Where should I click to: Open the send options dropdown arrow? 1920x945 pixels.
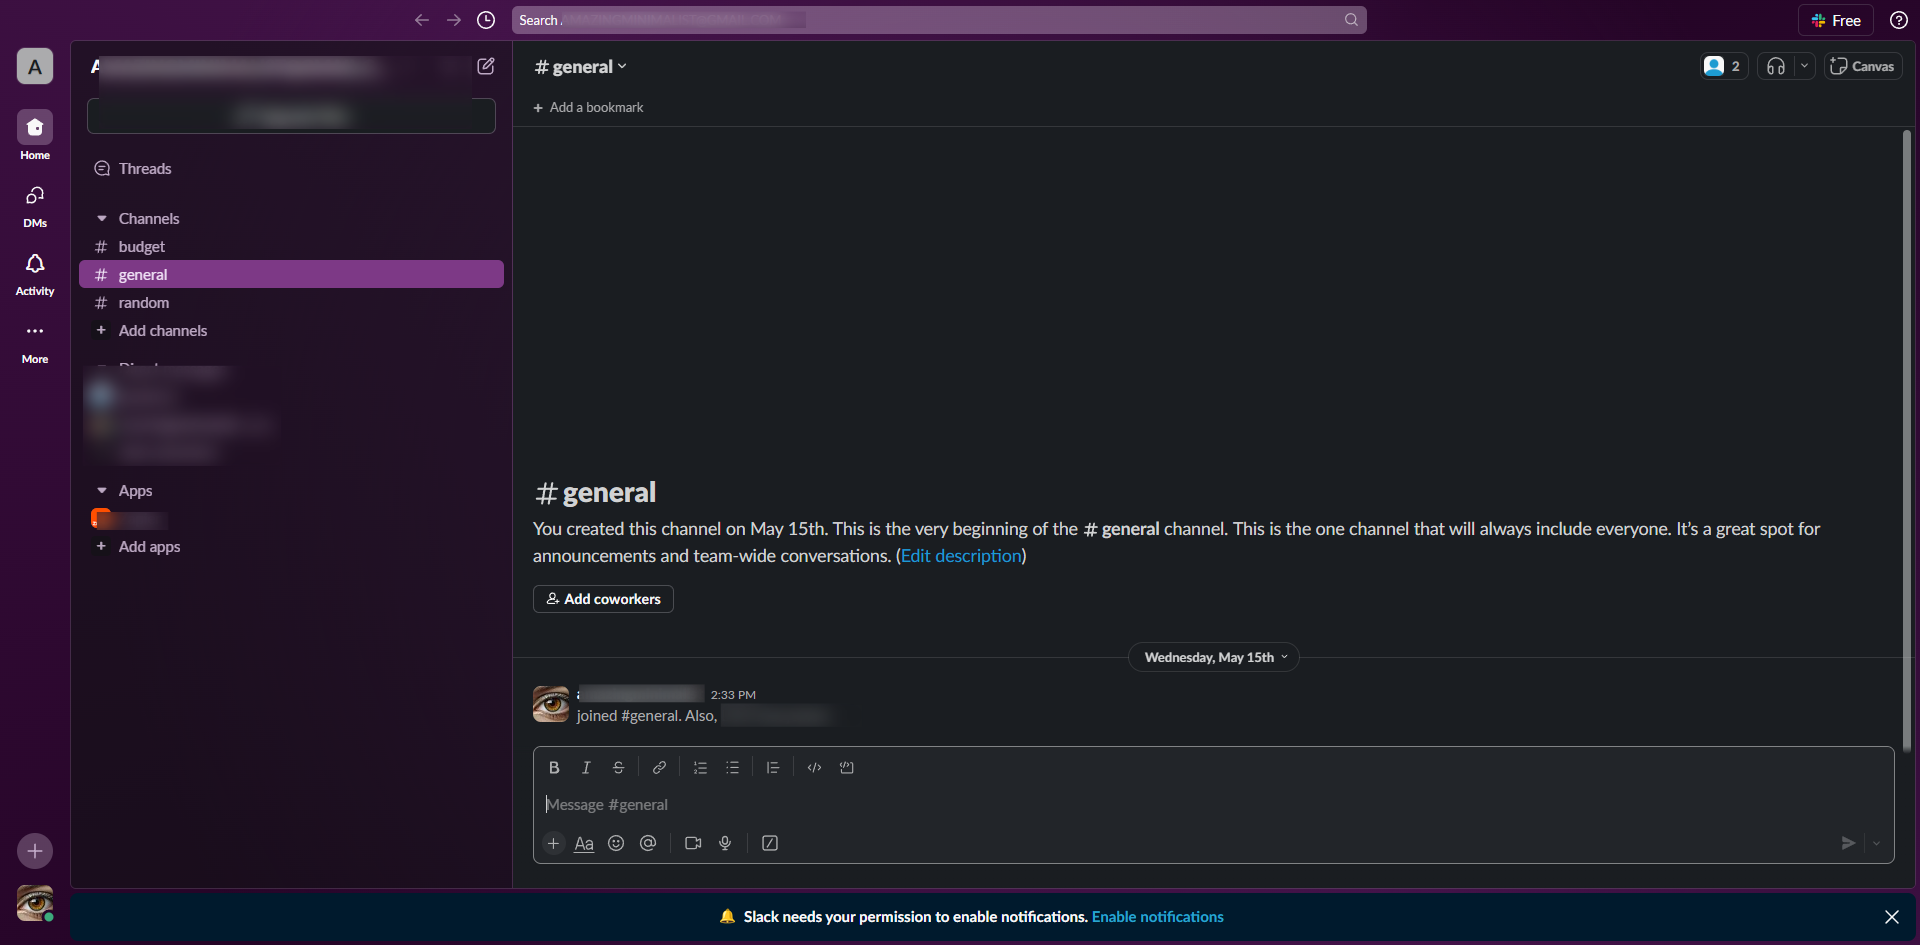pos(1876,843)
